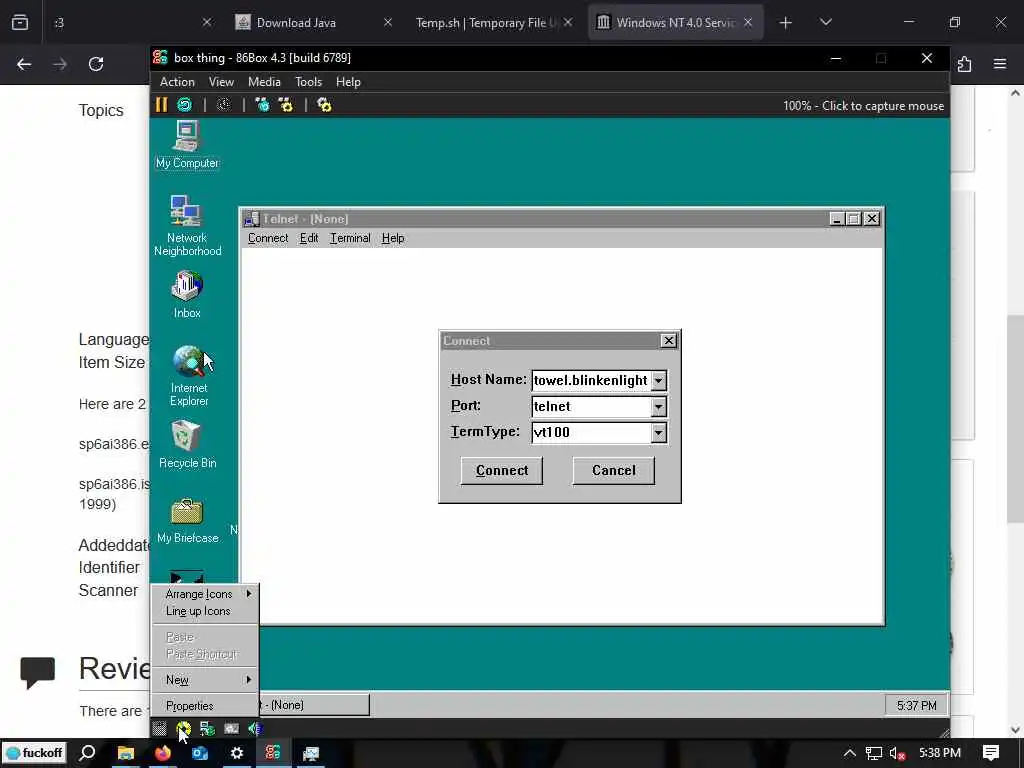The width and height of the screenshot is (1024, 768).
Task: Open the browser extensions icon
Action: [x=965, y=64]
